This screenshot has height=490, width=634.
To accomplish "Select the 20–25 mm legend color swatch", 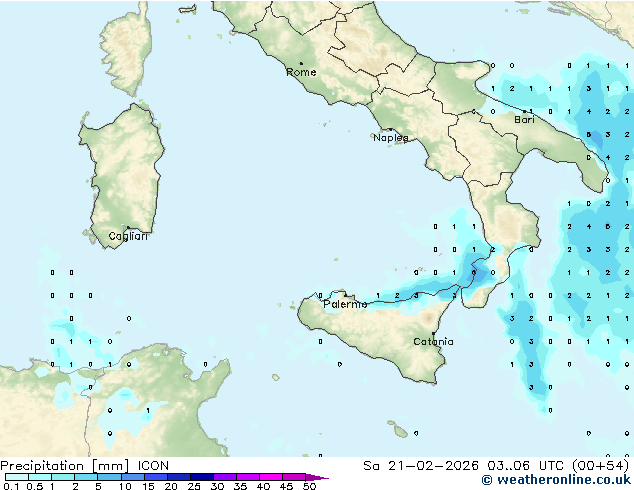I will click(178, 477).
